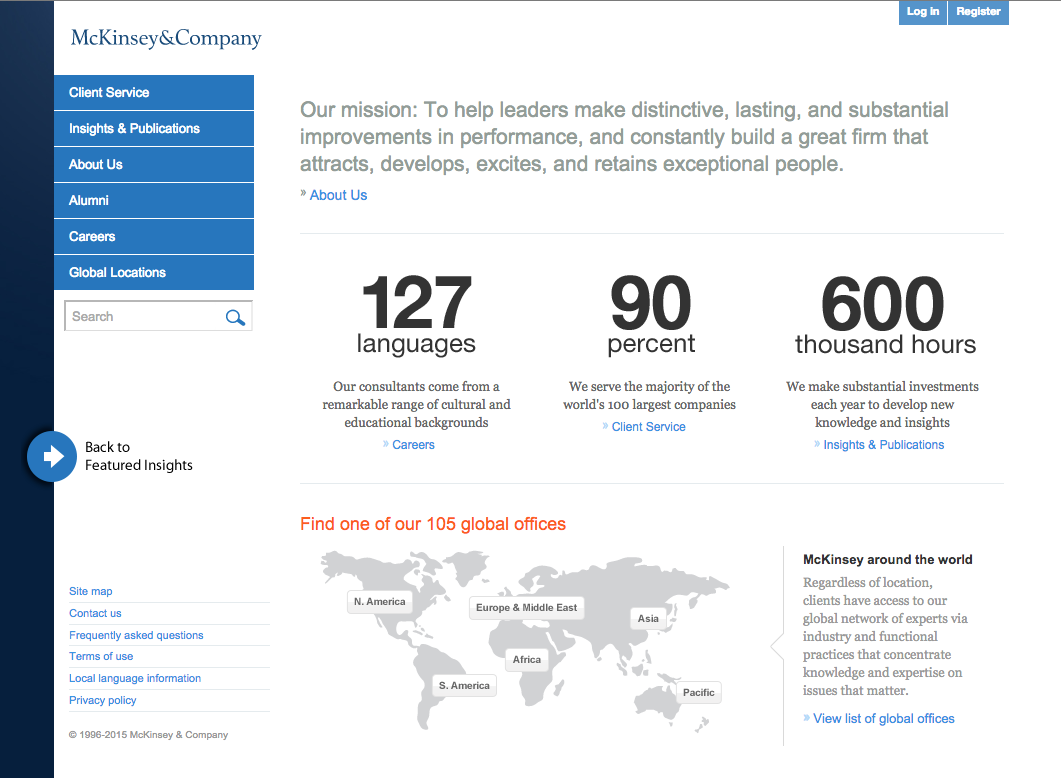Screen dimensions: 1061x778
Task: View list of global offices
Action: [884, 718]
